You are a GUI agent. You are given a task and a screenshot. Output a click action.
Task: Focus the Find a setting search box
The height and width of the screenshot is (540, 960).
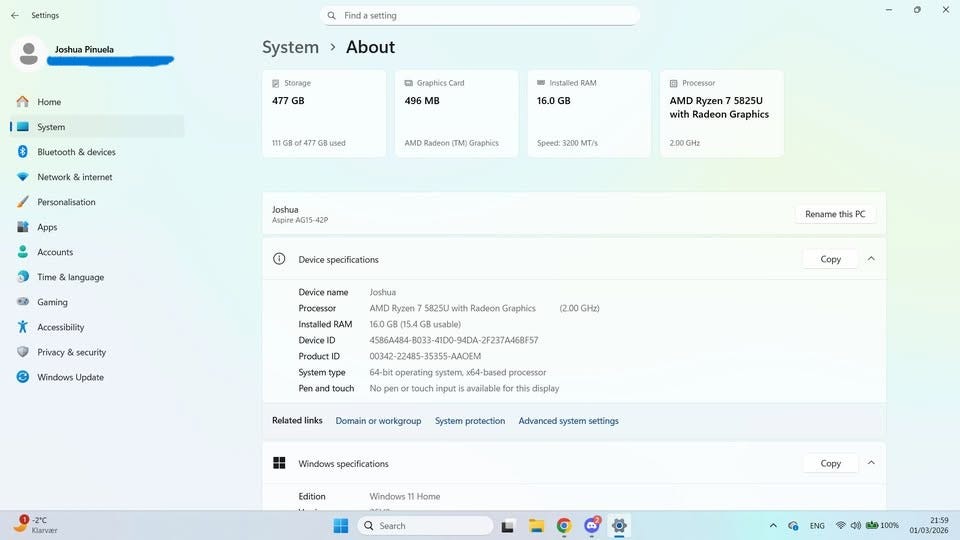479,15
